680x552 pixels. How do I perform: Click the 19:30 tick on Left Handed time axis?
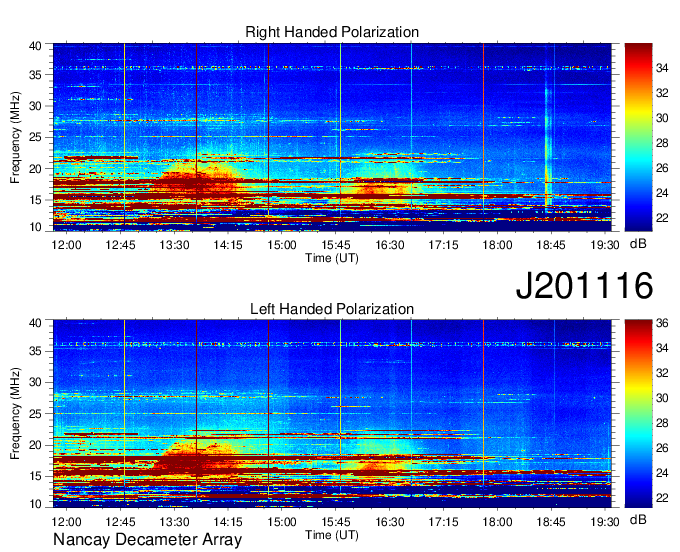(605, 522)
